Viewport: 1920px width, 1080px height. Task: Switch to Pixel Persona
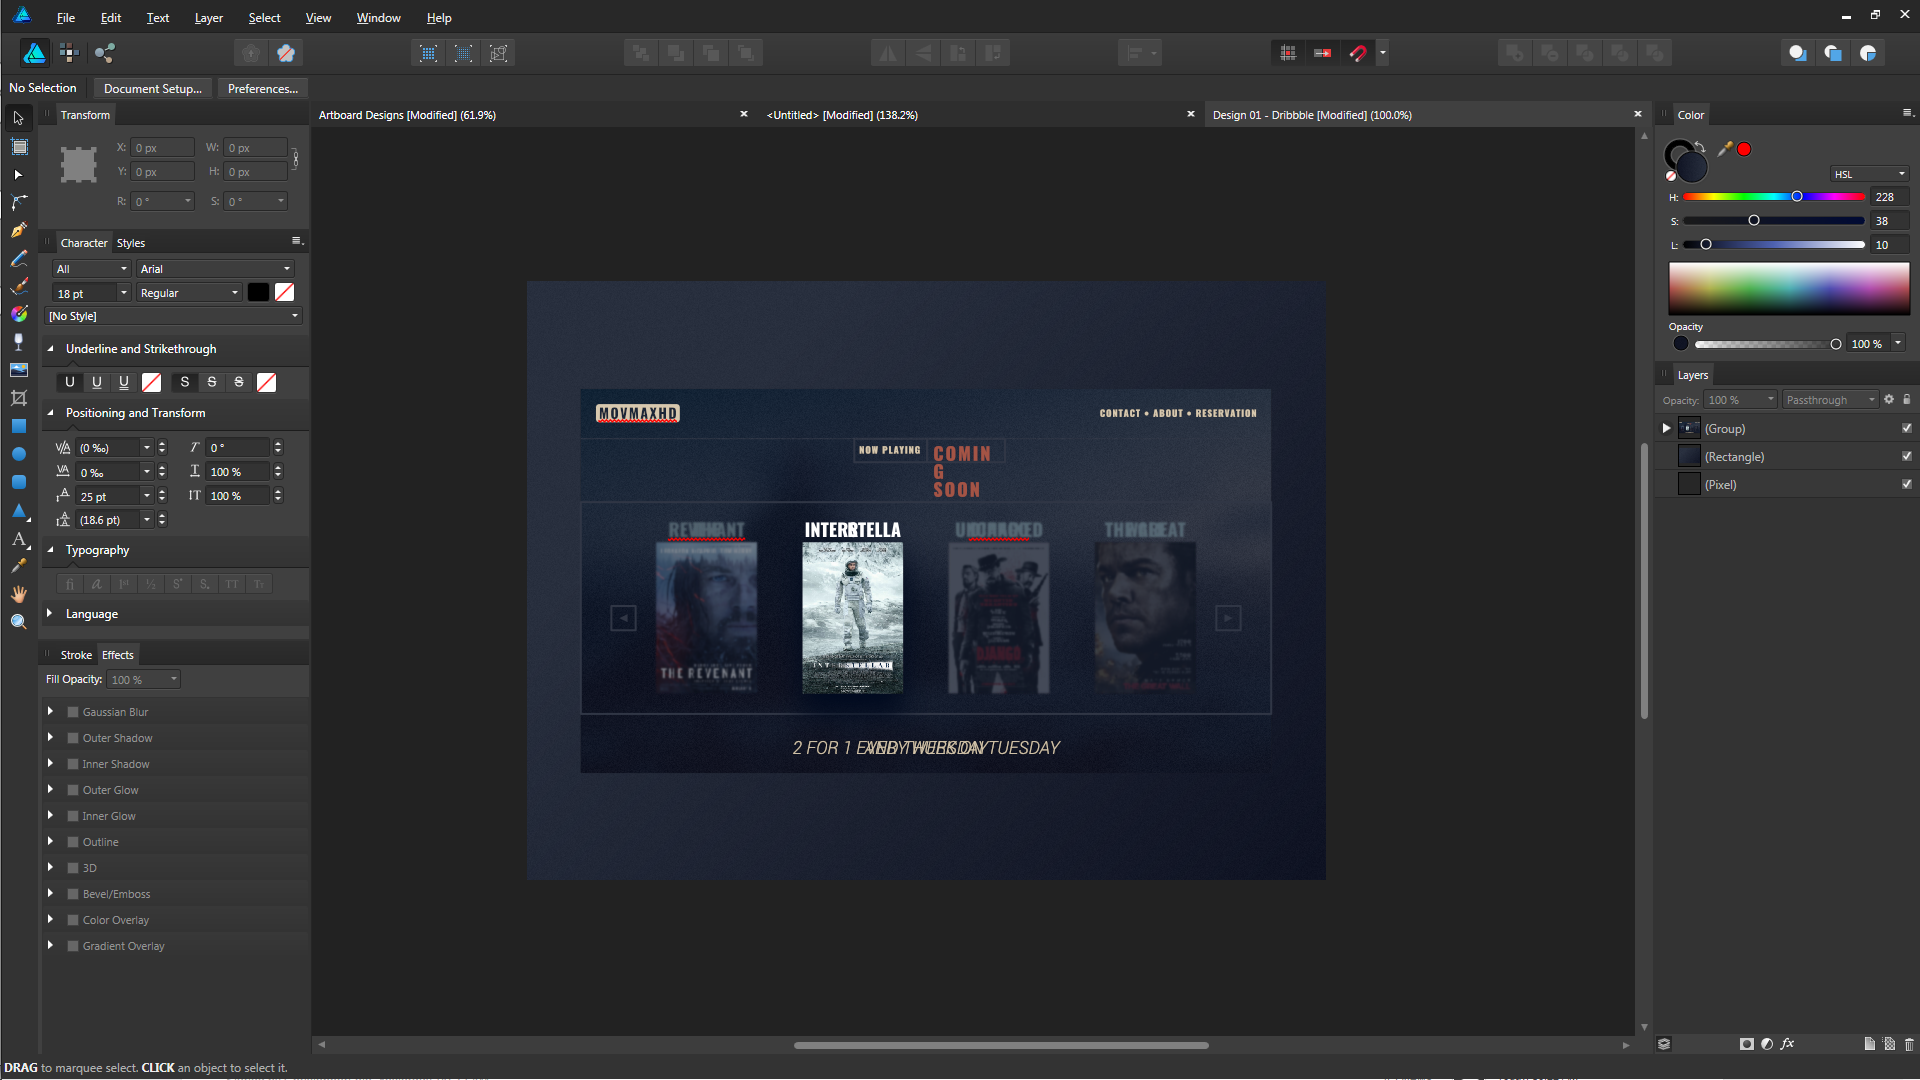69,53
